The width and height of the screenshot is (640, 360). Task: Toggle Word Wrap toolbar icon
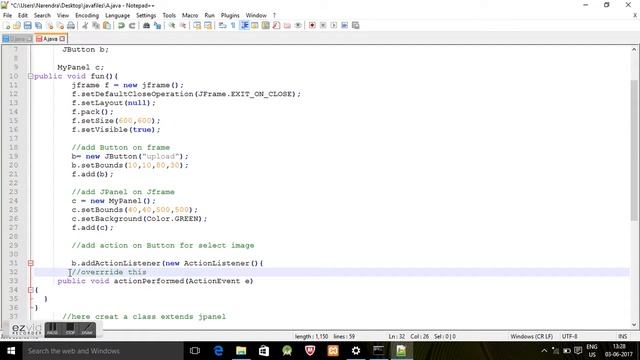click(x=222, y=25)
